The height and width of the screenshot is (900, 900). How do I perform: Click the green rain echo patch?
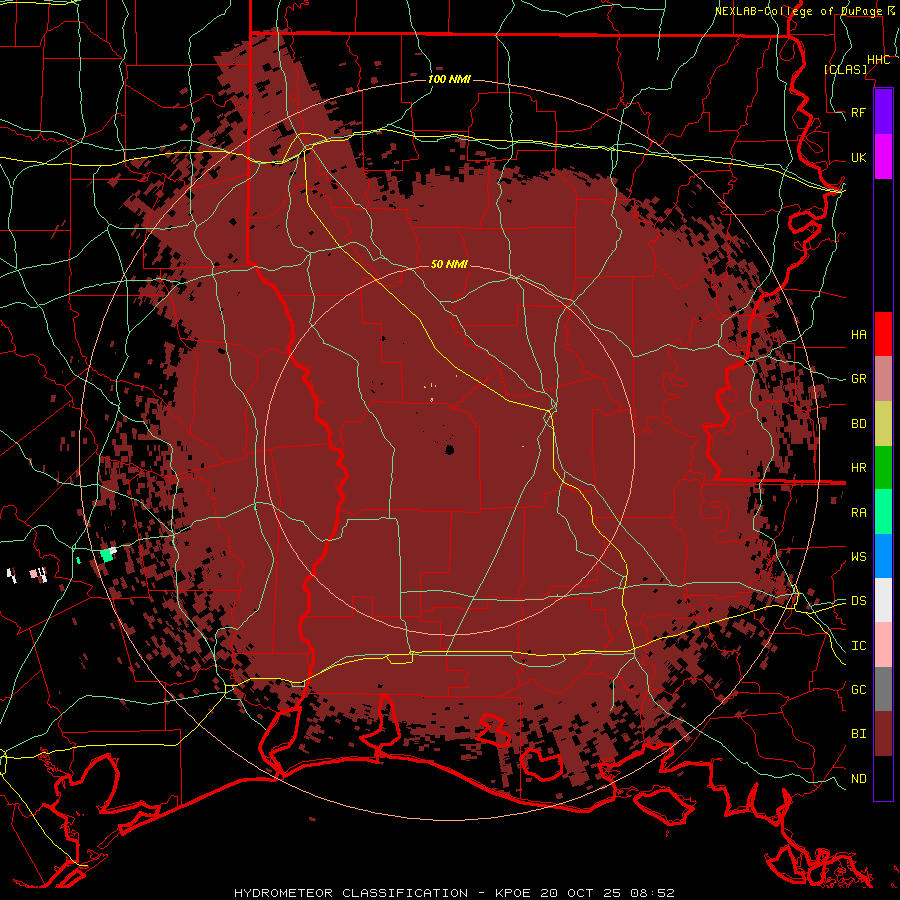[106, 554]
